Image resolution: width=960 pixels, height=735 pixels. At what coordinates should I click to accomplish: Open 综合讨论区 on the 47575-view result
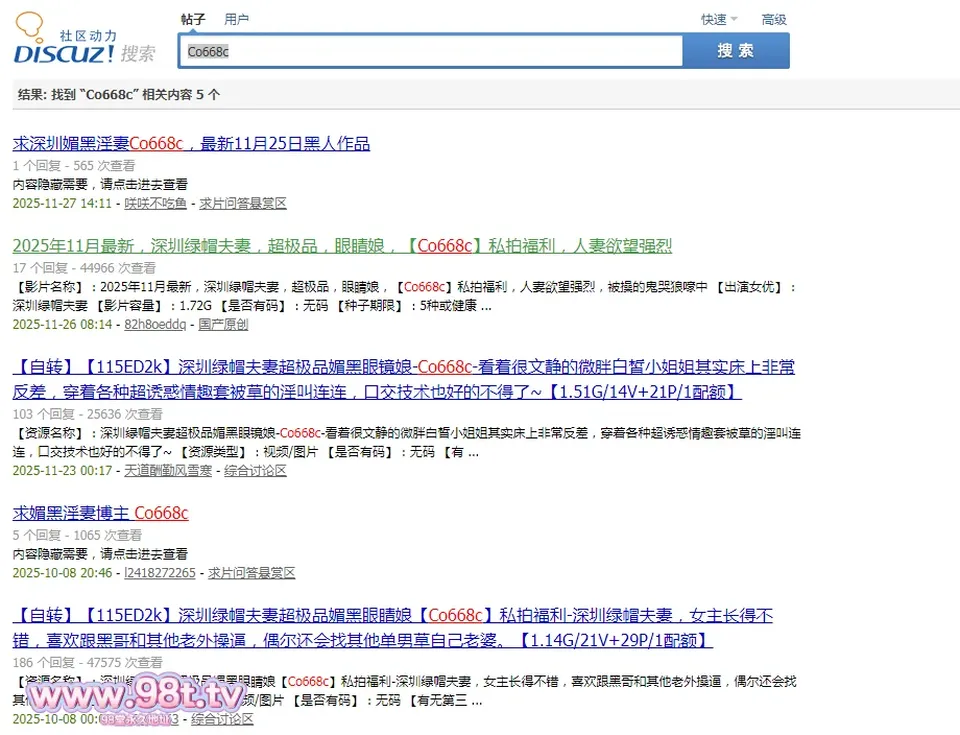click(222, 719)
